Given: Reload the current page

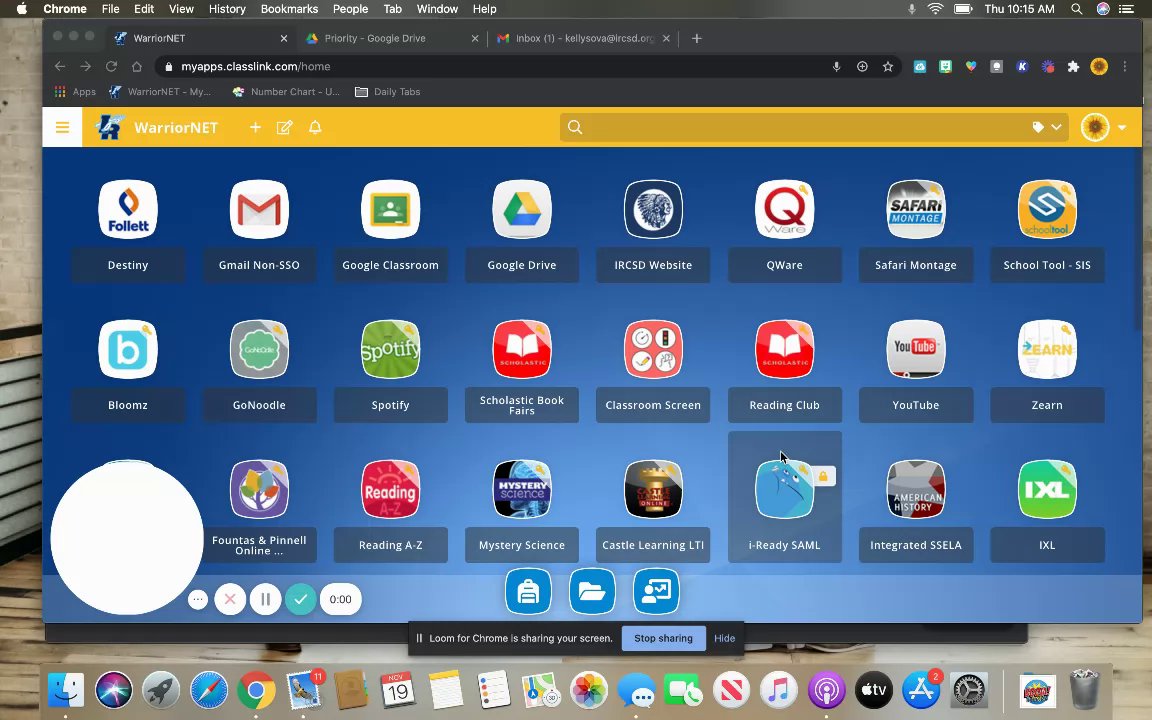Looking at the screenshot, I should coord(111,66).
